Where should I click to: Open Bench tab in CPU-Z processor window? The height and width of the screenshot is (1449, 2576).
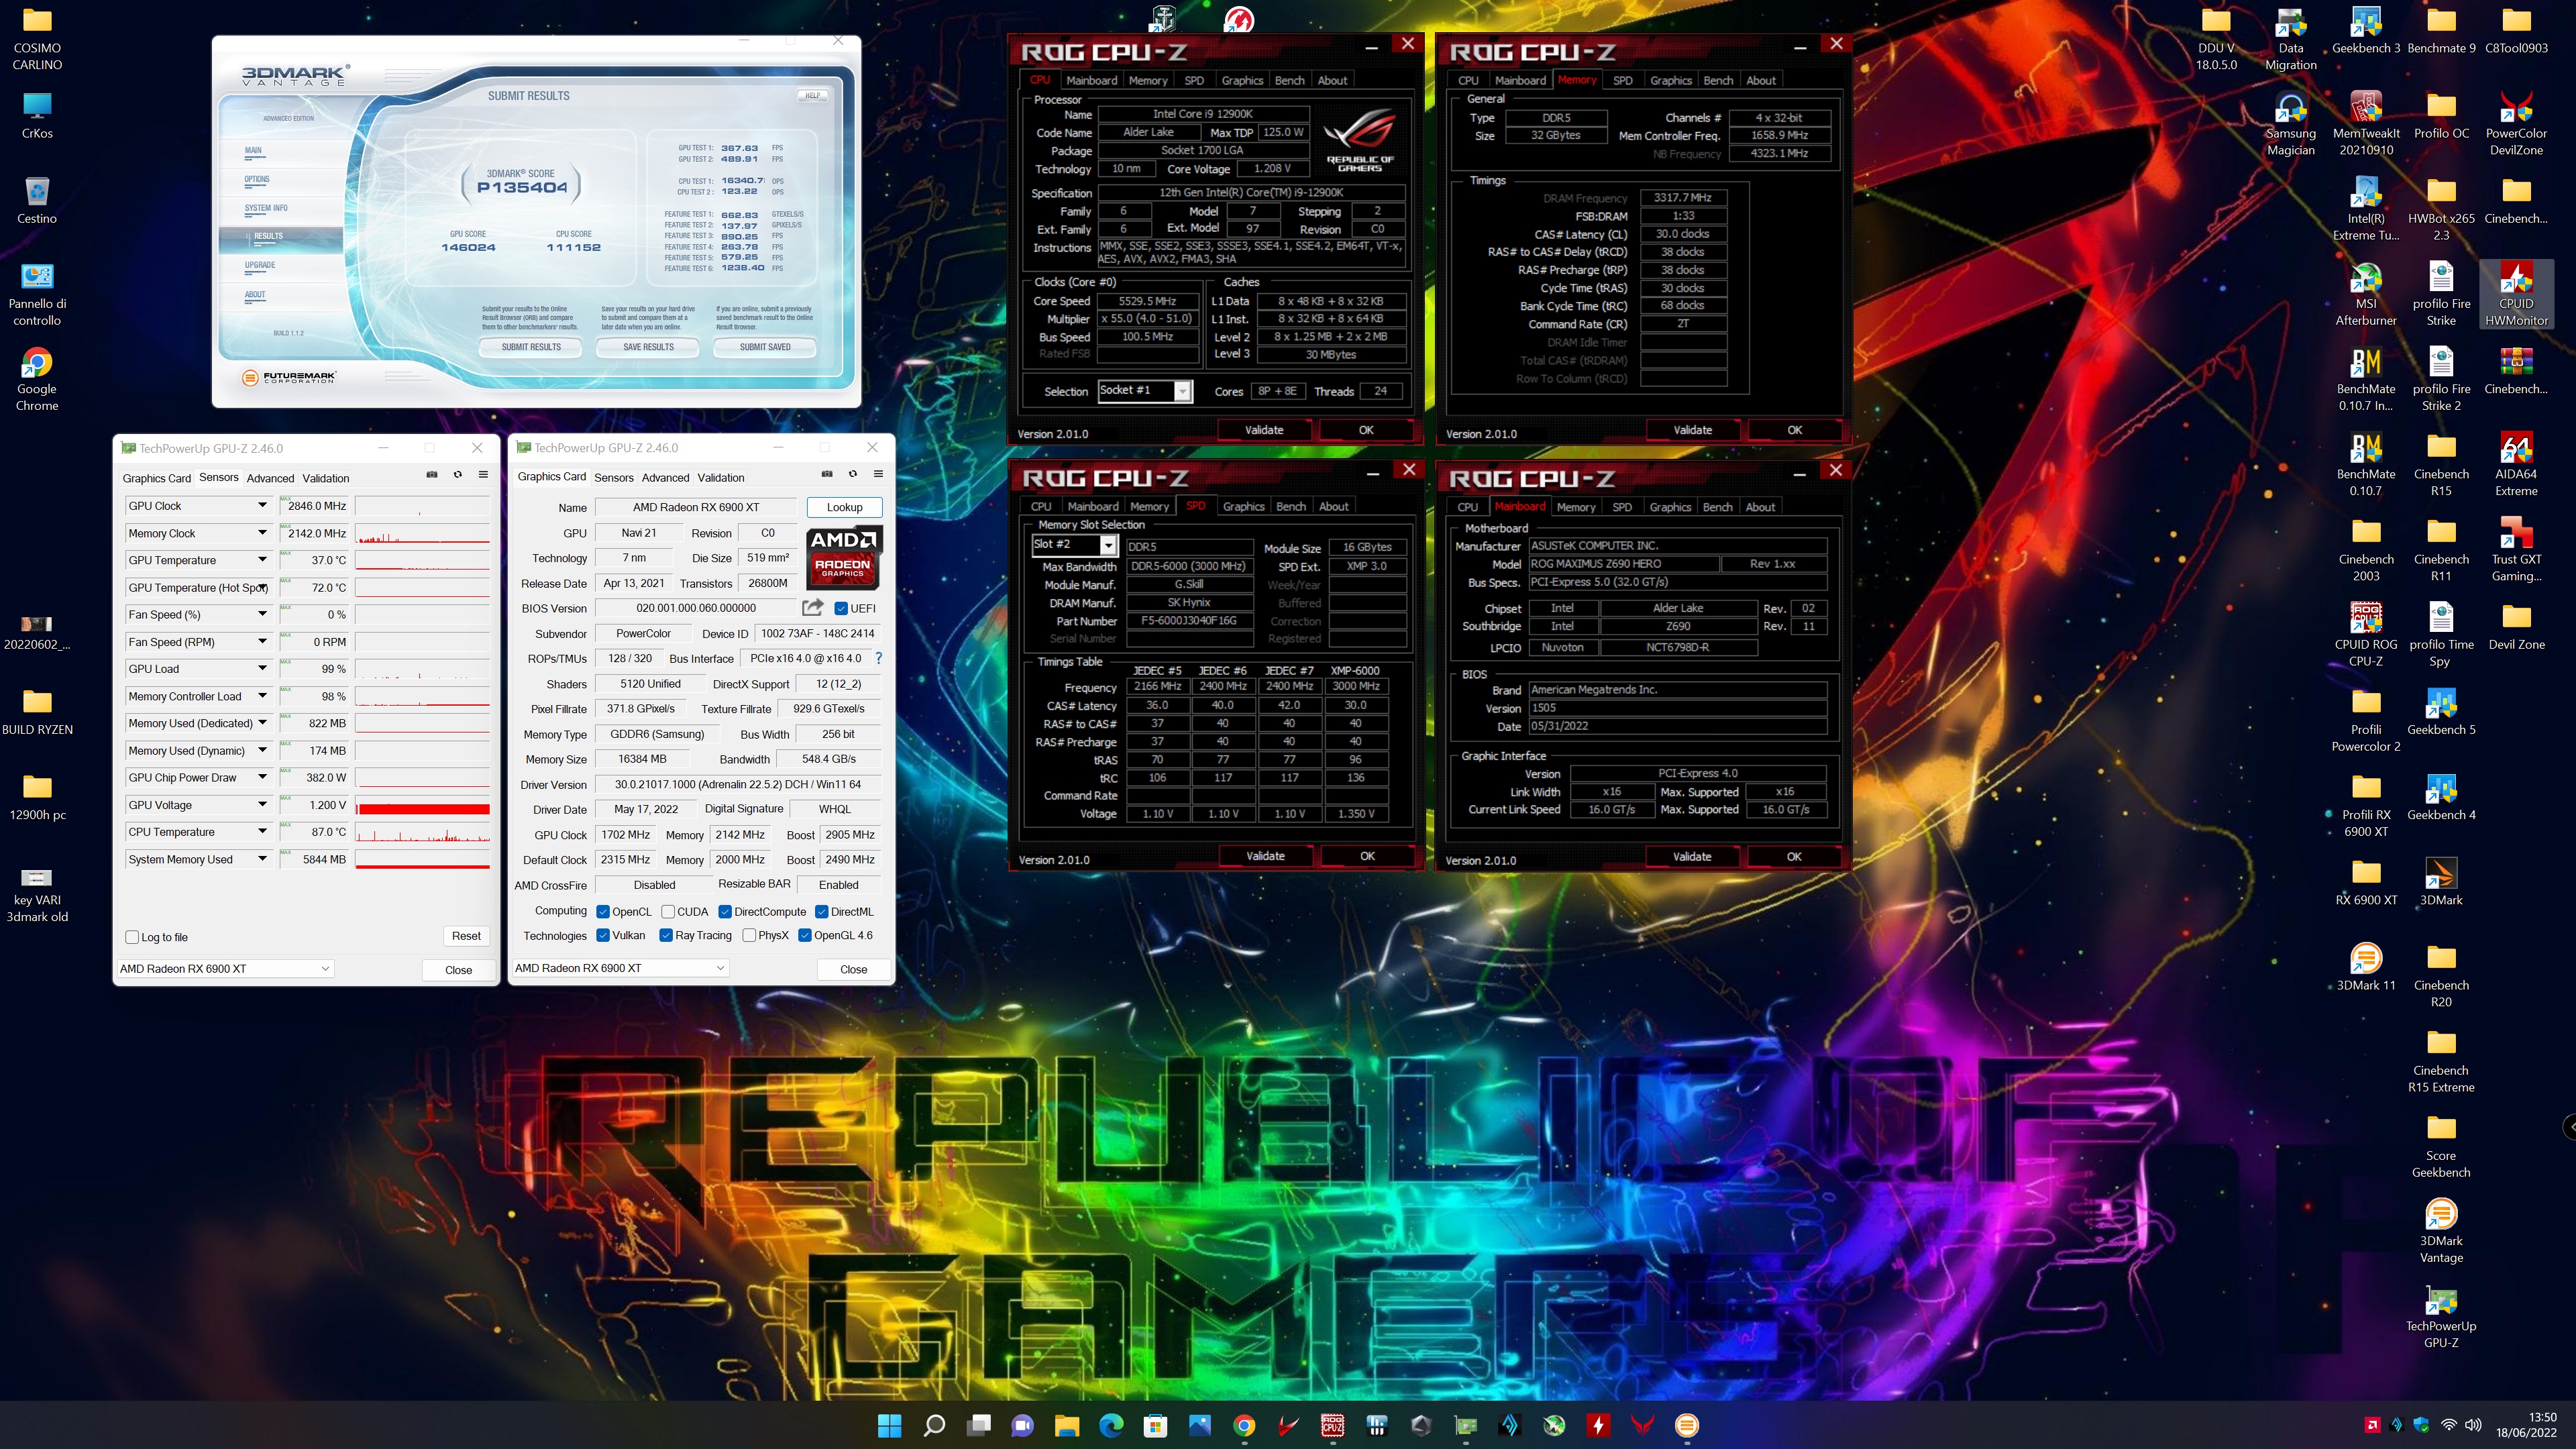pyautogui.click(x=1289, y=80)
